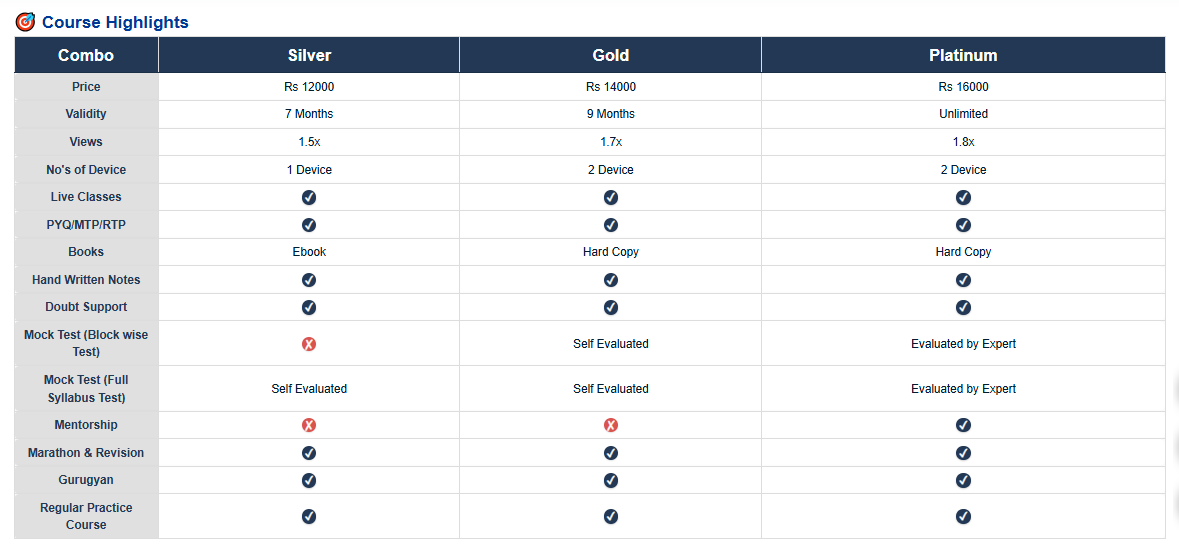
Task: Select the Platinum column header
Action: 963,55
